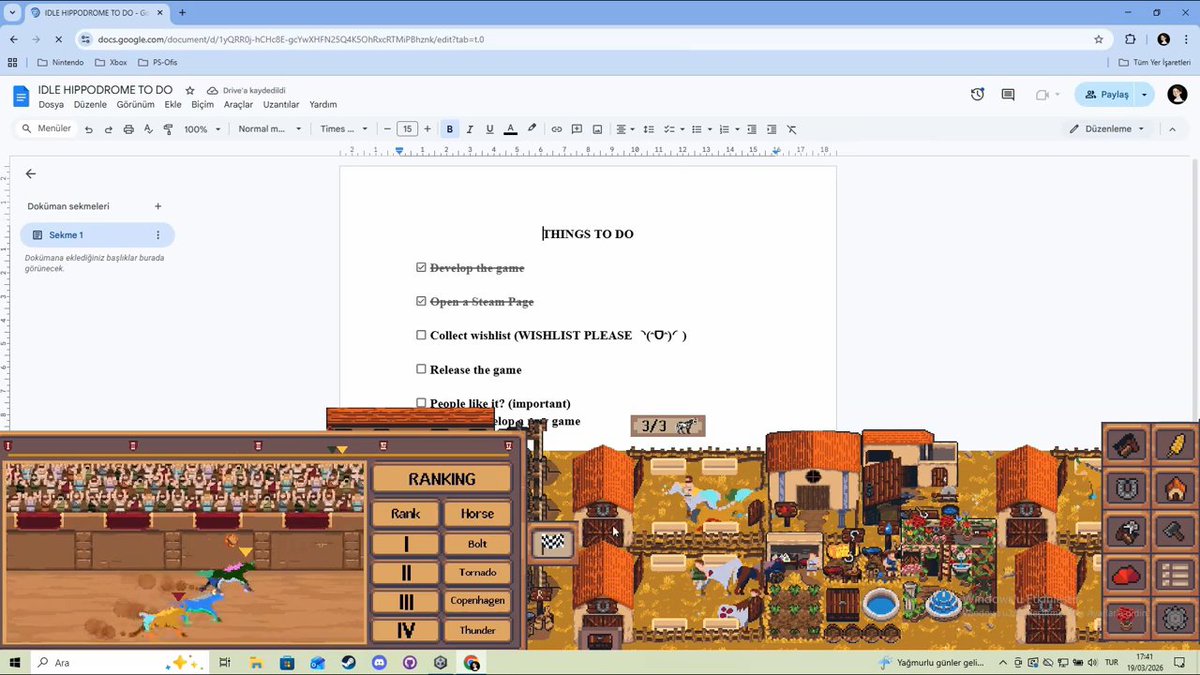Screen dimensions: 1200x675
Task: Select the horseshoe icon in the game panel
Action: [1127, 488]
